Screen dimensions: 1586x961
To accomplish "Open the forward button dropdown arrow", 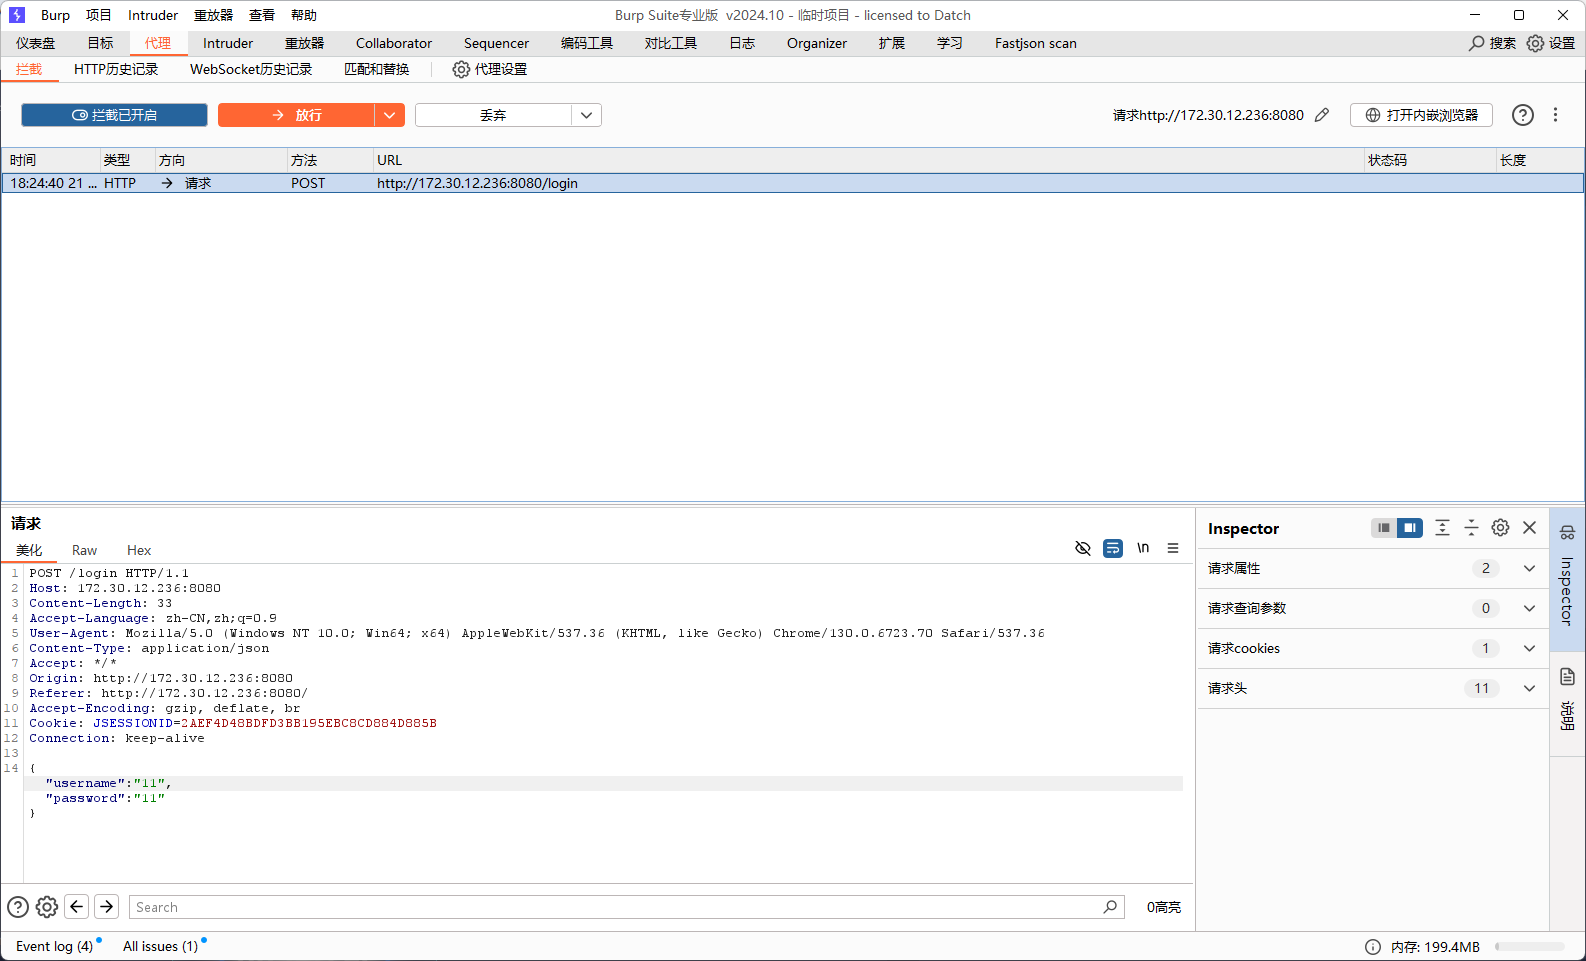I will (390, 115).
